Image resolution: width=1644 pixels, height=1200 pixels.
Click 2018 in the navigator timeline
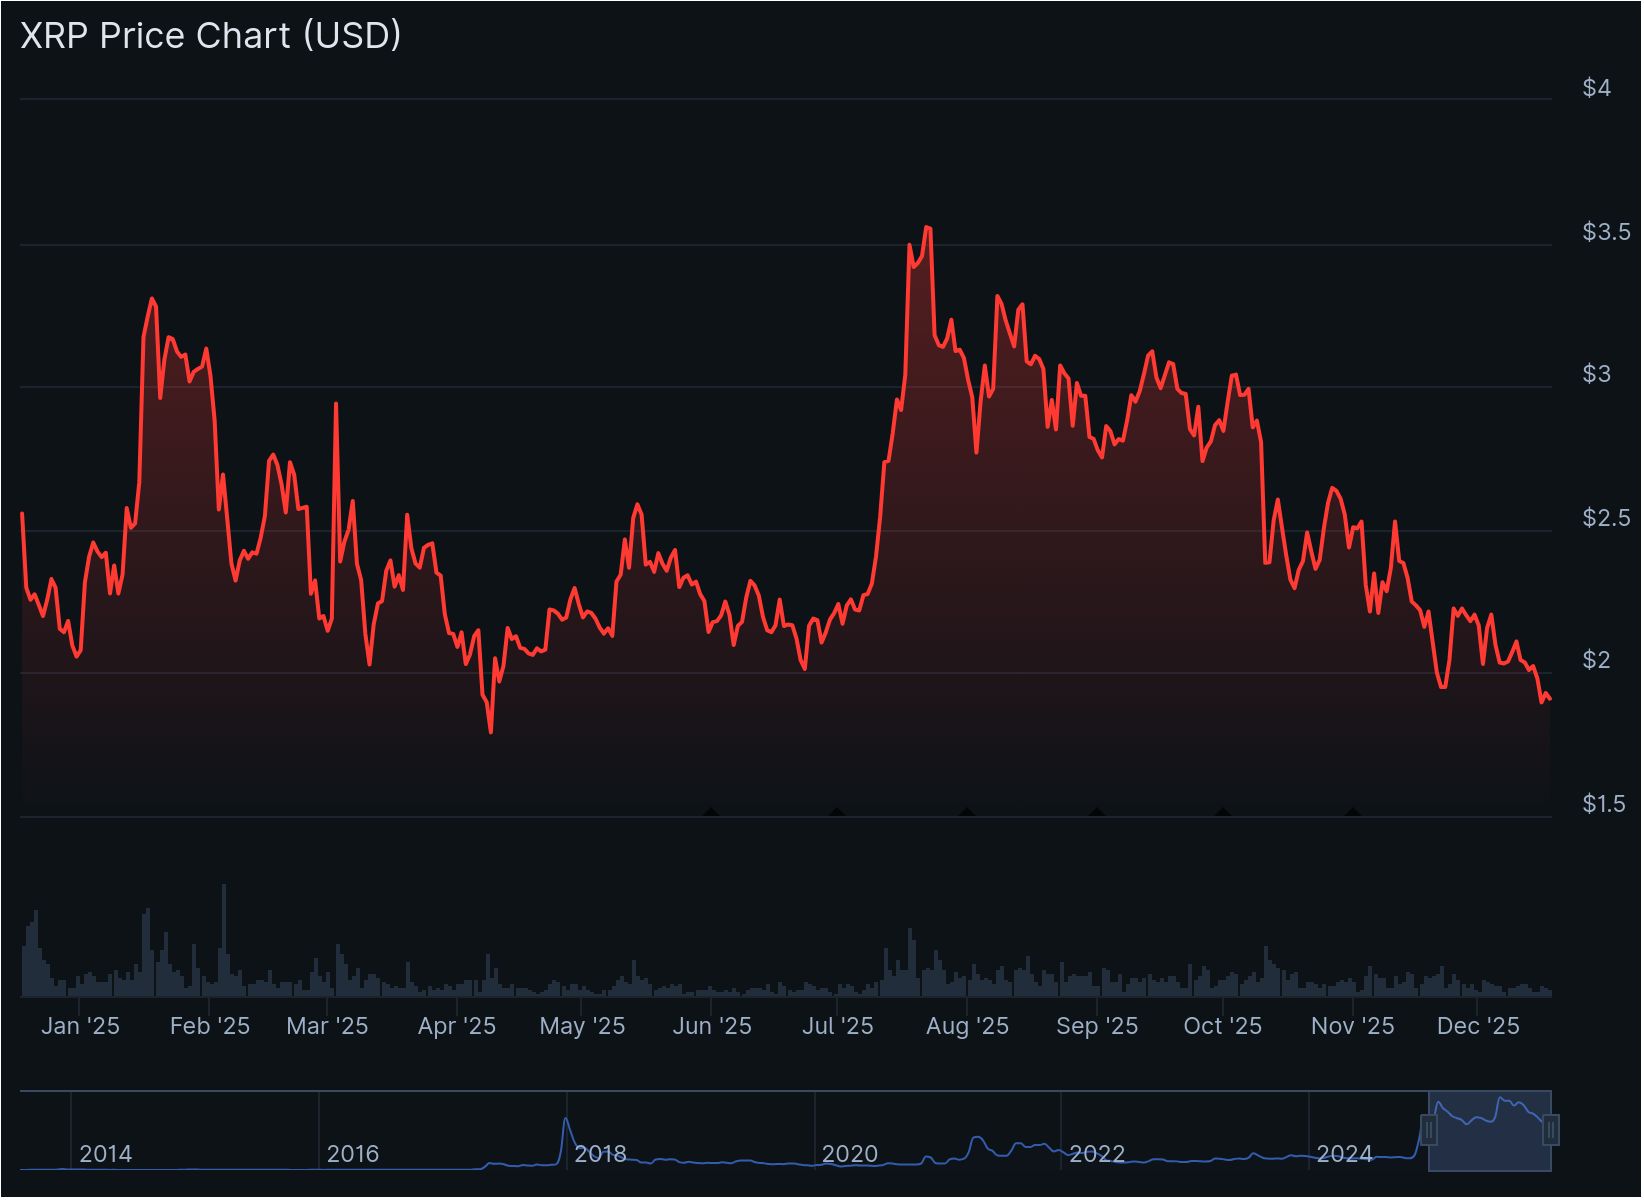(x=600, y=1155)
